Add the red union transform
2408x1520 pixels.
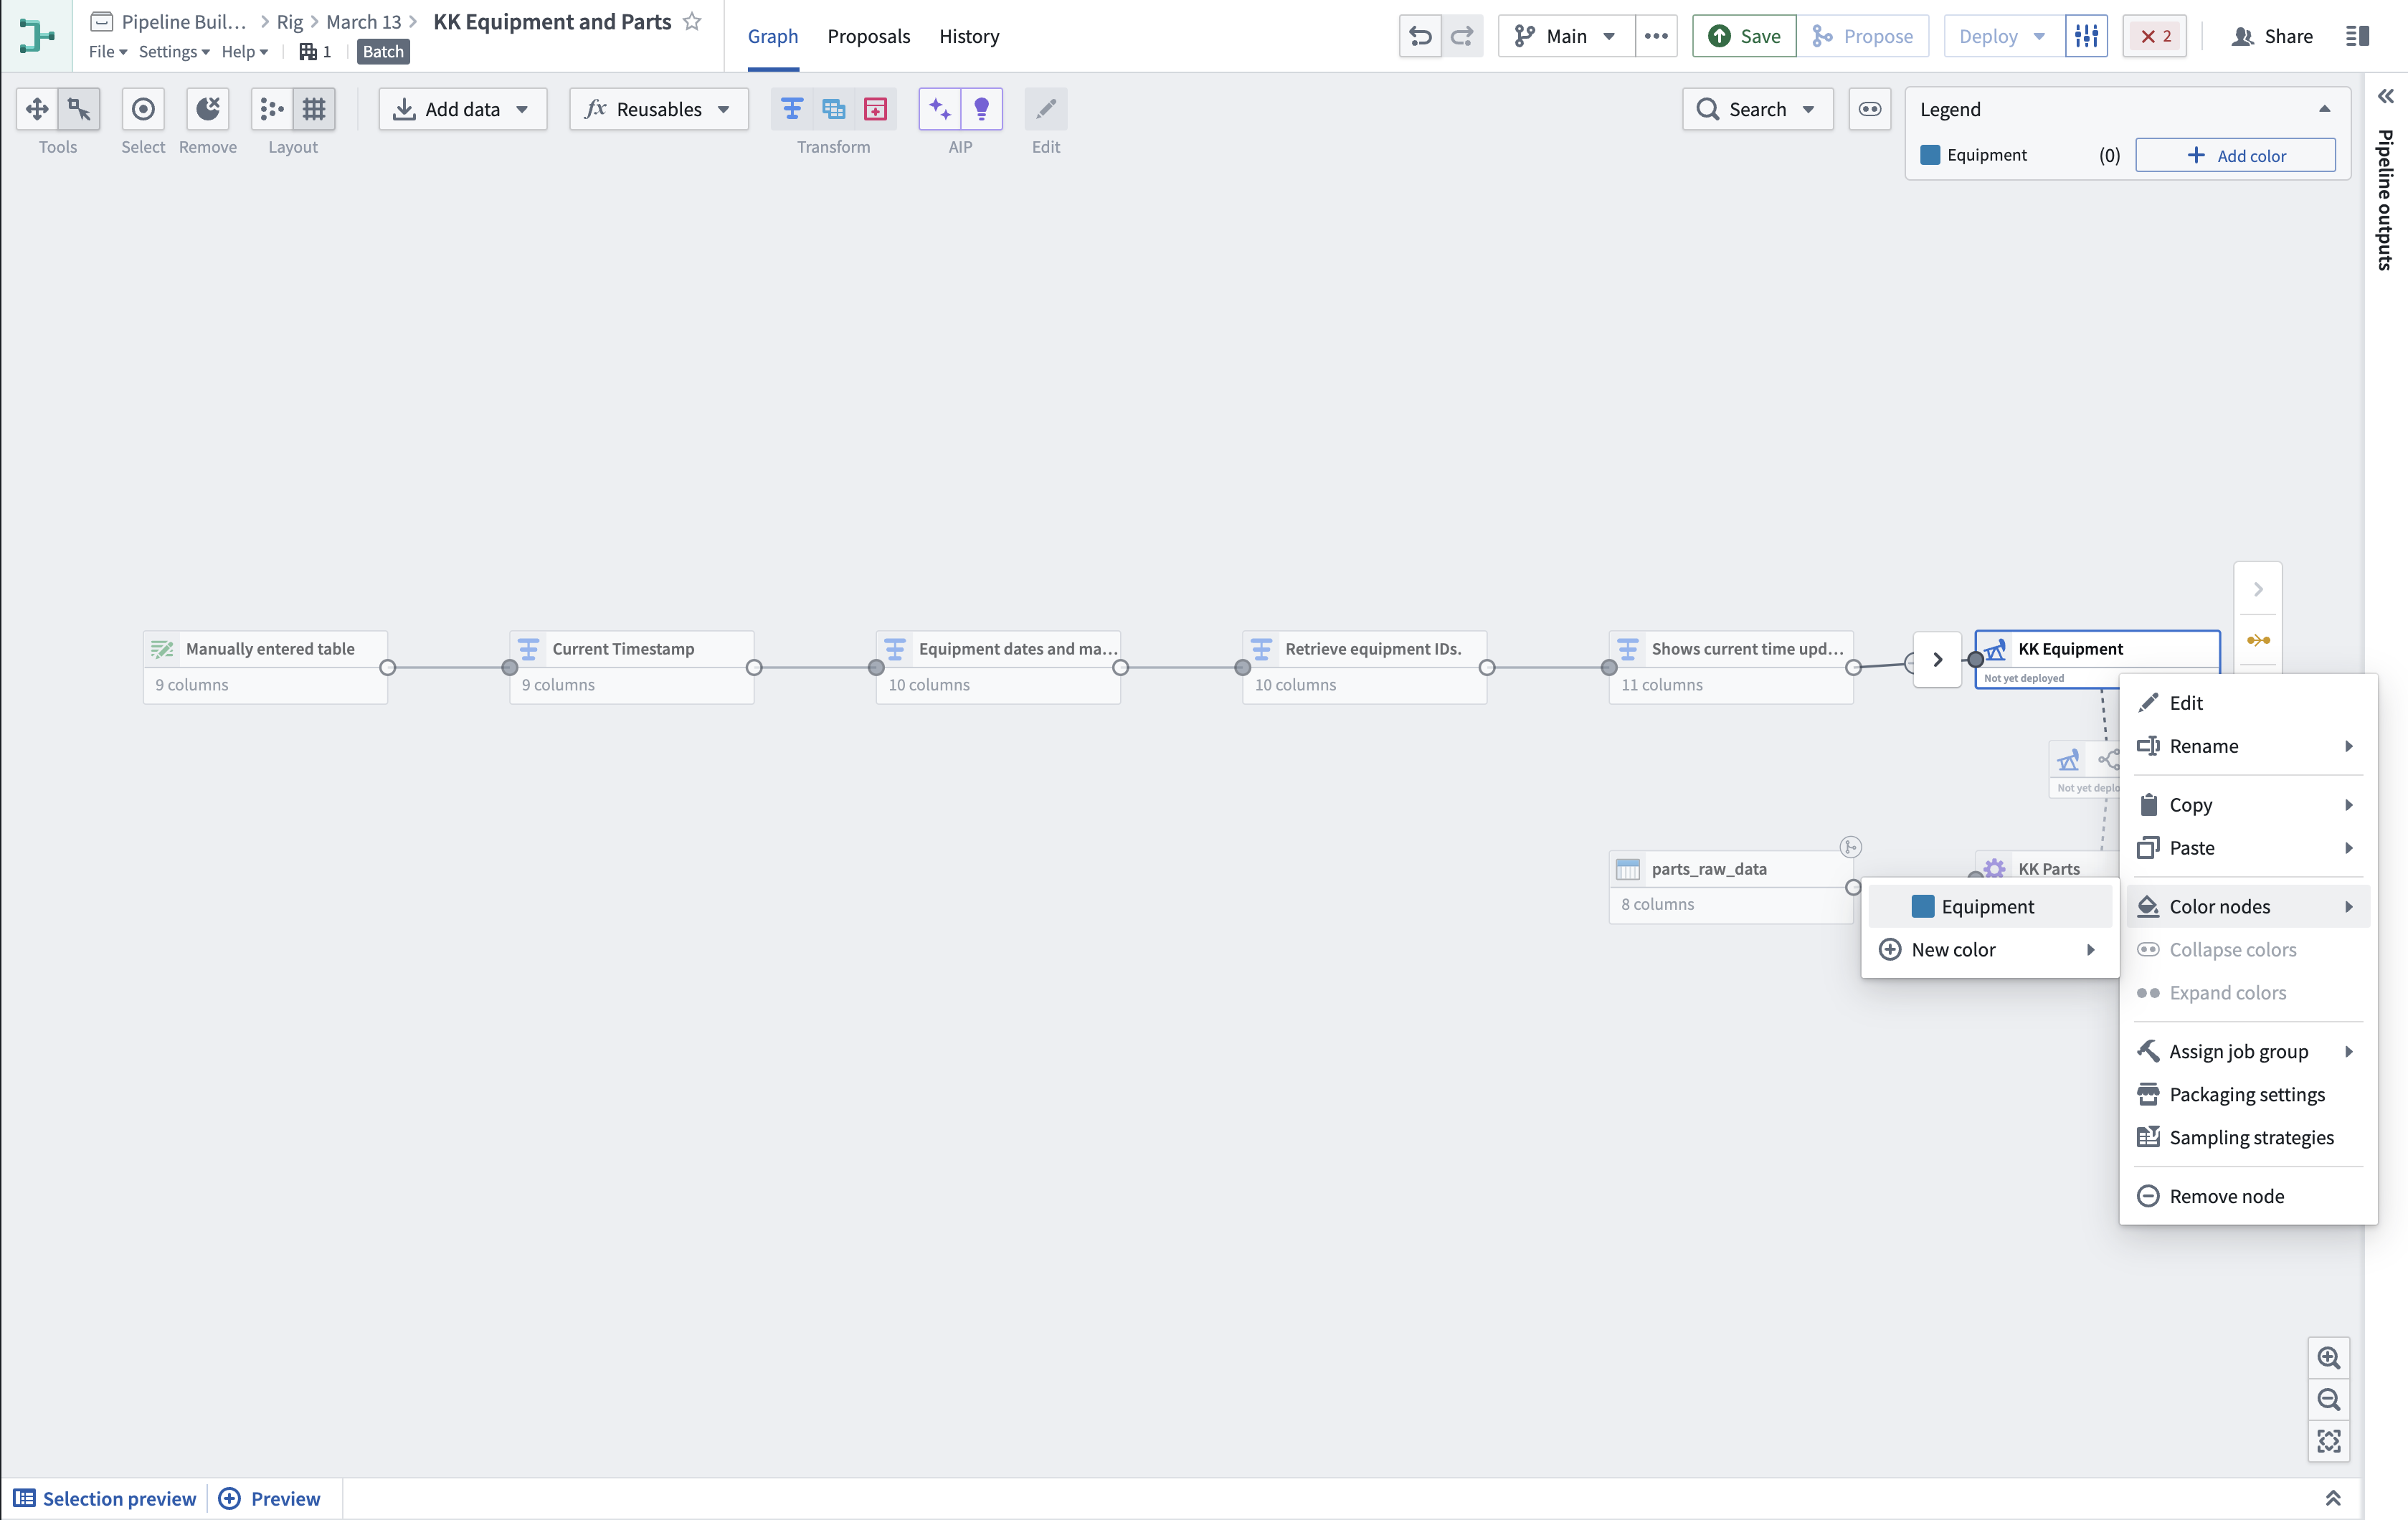coord(876,109)
